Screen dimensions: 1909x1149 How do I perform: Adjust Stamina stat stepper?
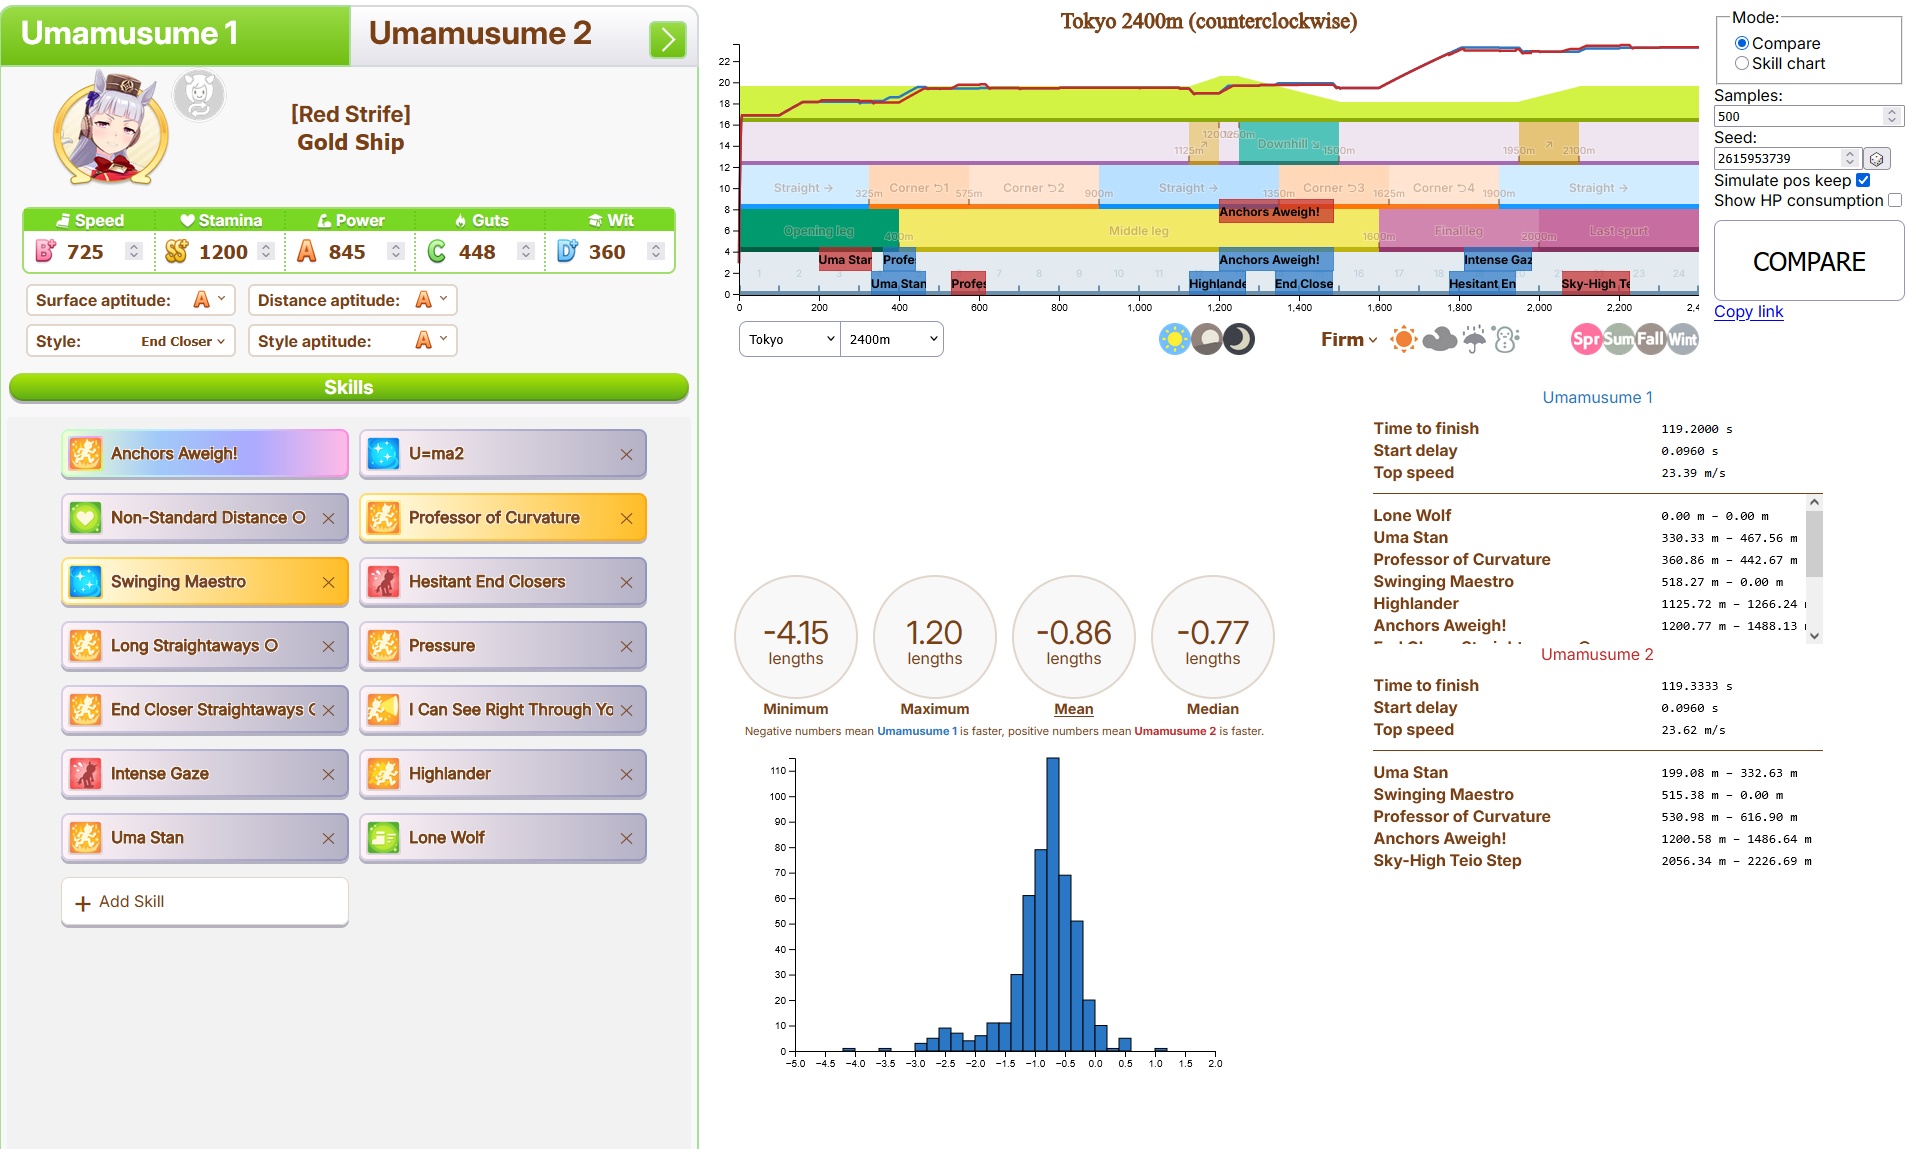(266, 252)
